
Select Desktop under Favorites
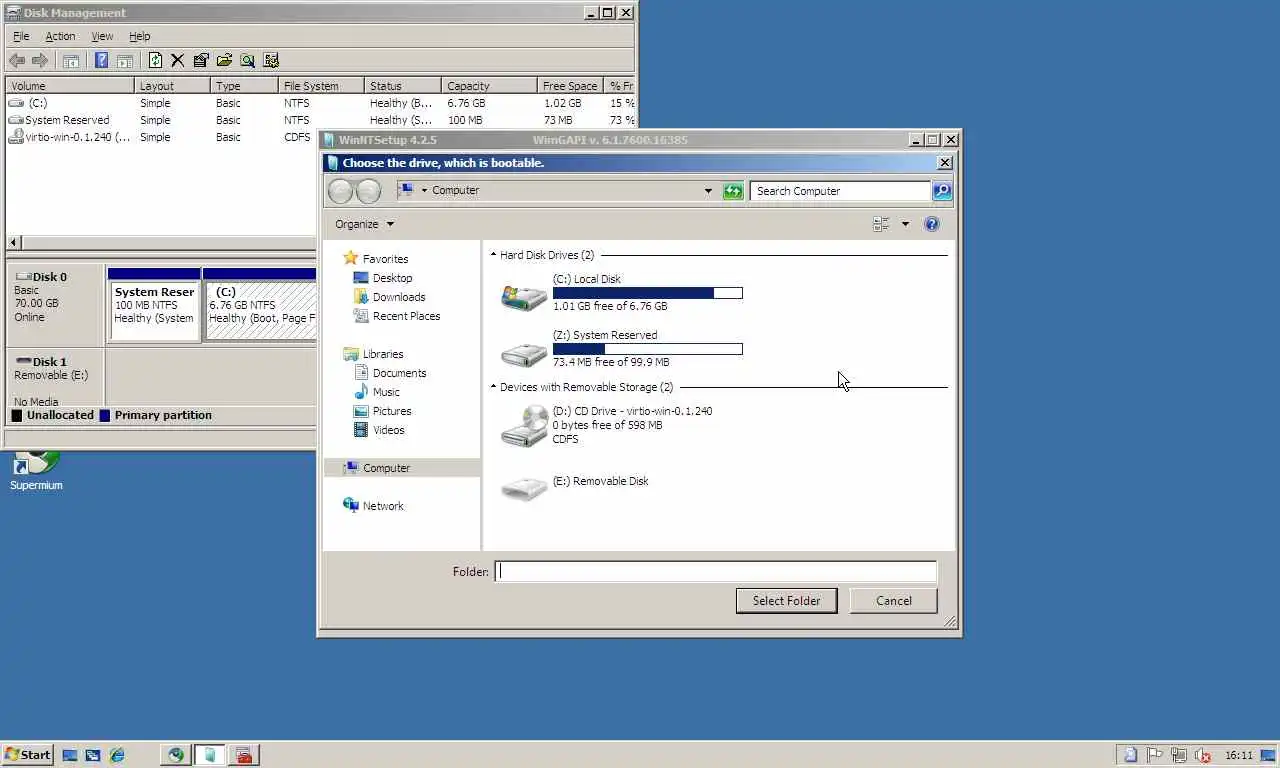pyautogui.click(x=382, y=278)
